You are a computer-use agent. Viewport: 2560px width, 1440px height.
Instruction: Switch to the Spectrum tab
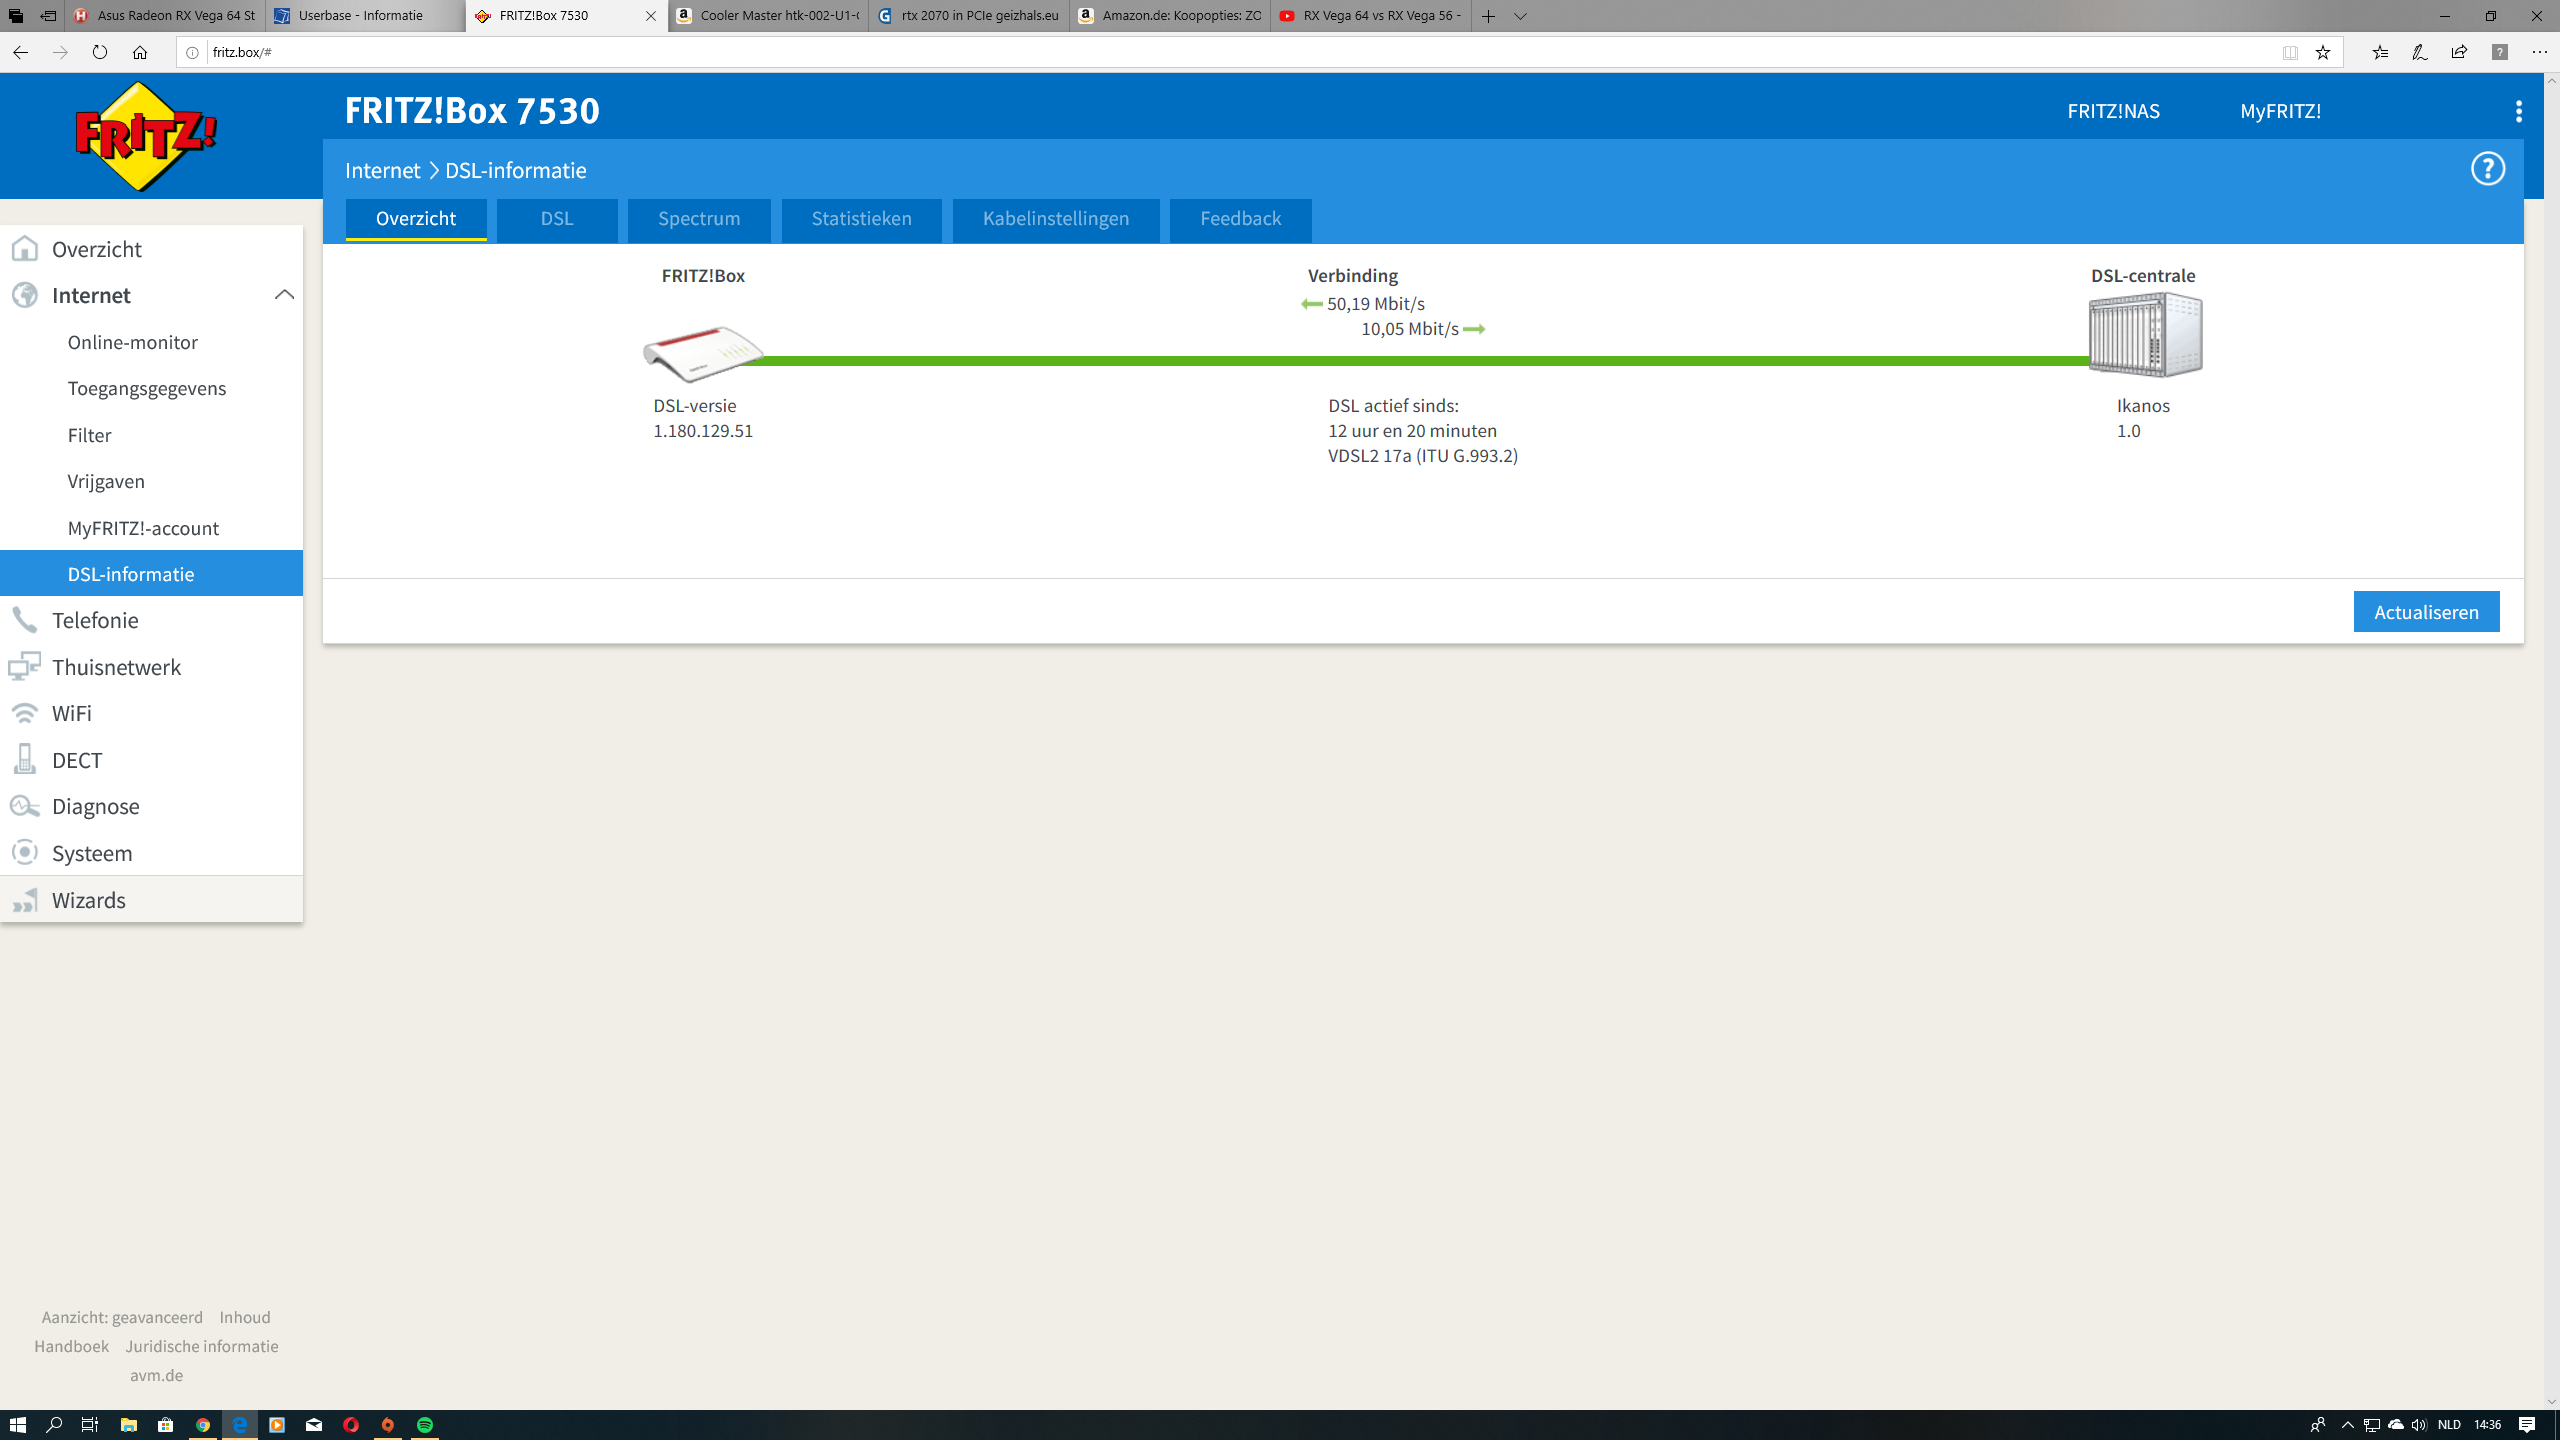699,219
